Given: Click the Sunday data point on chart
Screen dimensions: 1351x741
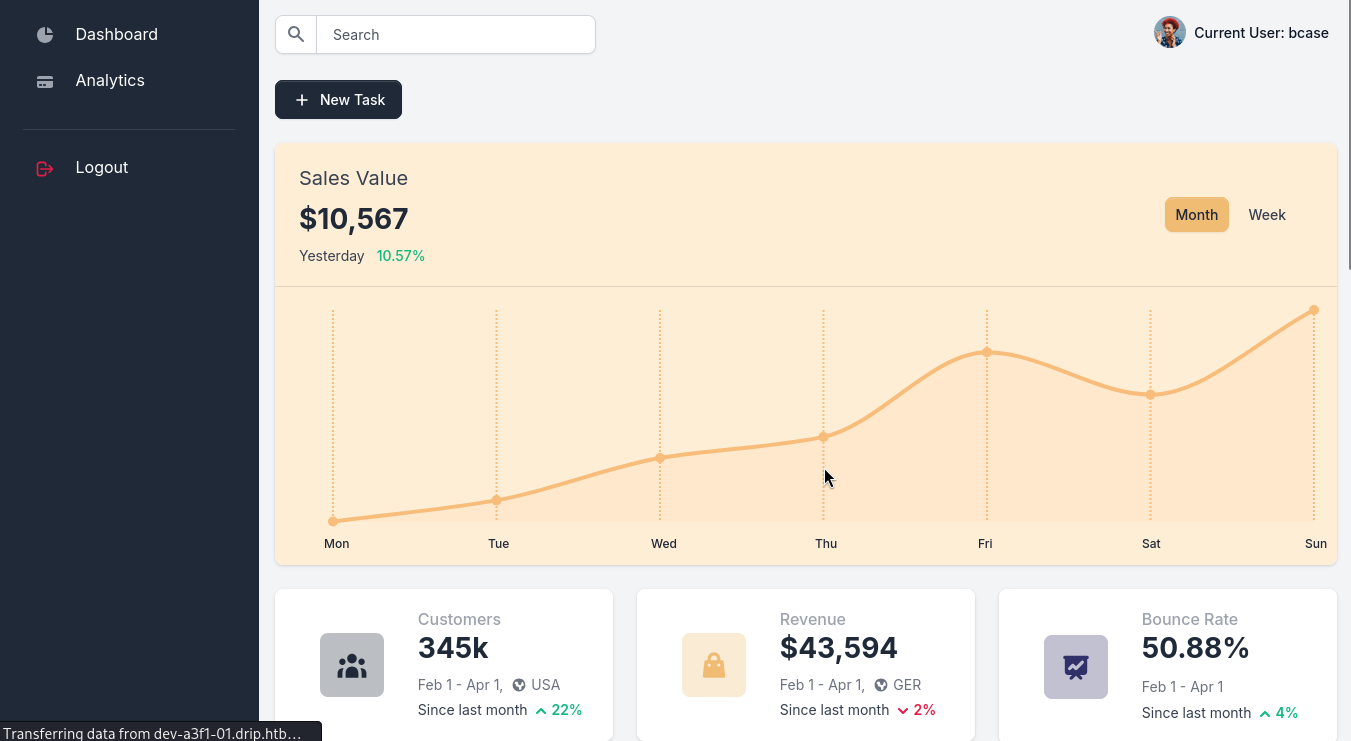Looking at the screenshot, I should click(1314, 310).
